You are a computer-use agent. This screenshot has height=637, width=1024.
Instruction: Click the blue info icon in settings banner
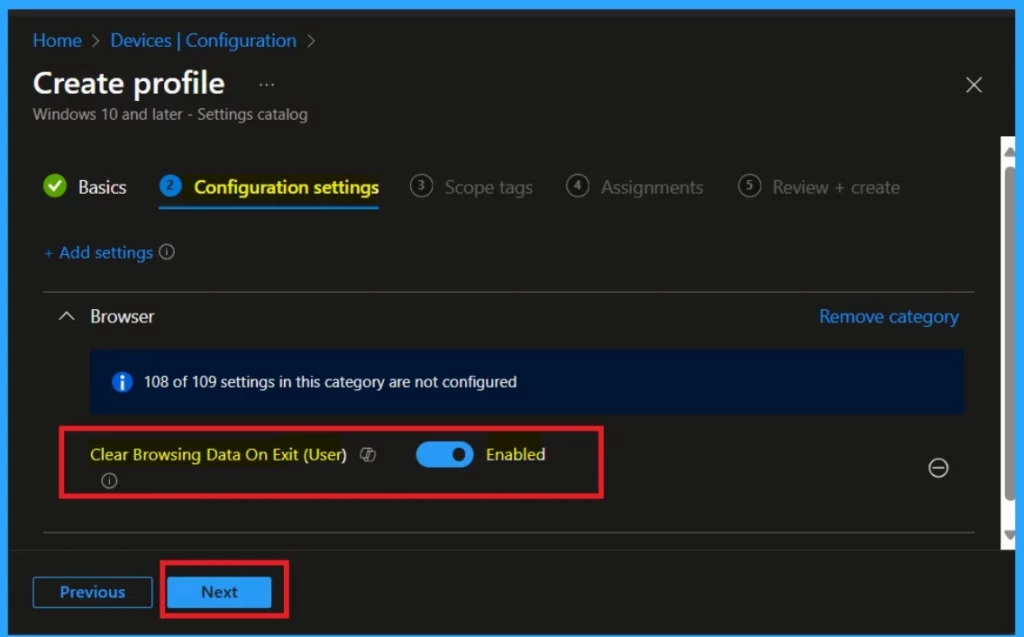pyautogui.click(x=122, y=382)
